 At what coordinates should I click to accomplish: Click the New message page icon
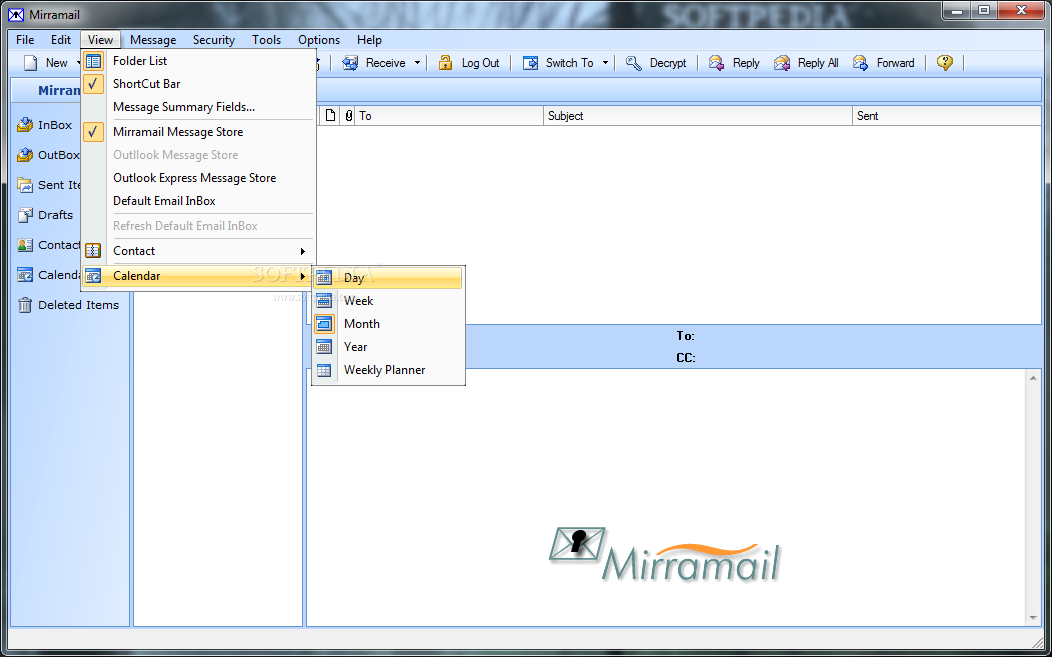pyautogui.click(x=30, y=63)
